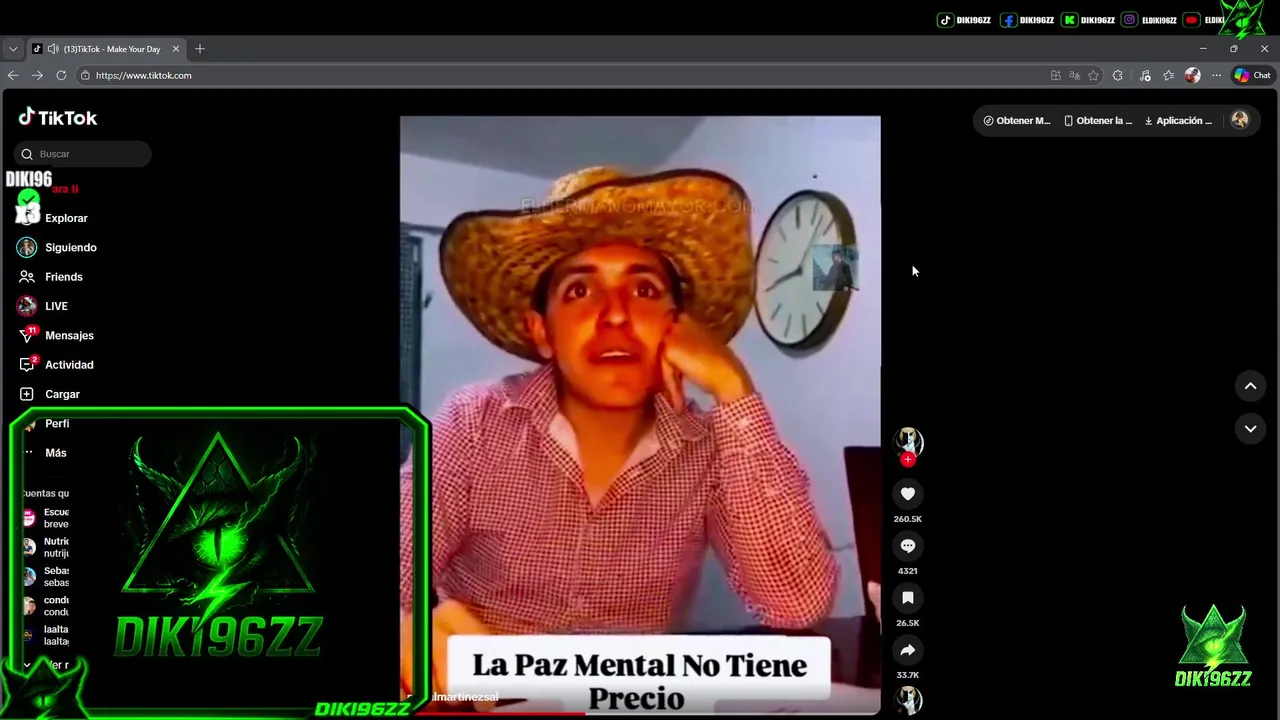Viewport: 1280px width, 720px height.
Task: Go forward in browser history
Action: [37, 75]
